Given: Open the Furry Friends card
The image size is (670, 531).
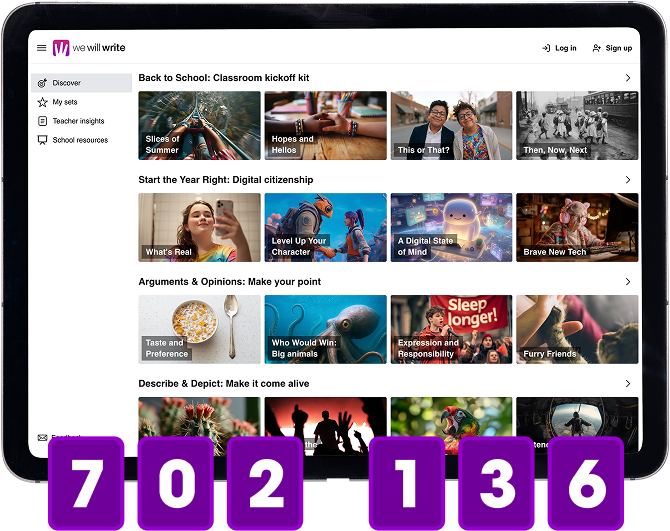Looking at the screenshot, I should pyautogui.click(x=577, y=329).
